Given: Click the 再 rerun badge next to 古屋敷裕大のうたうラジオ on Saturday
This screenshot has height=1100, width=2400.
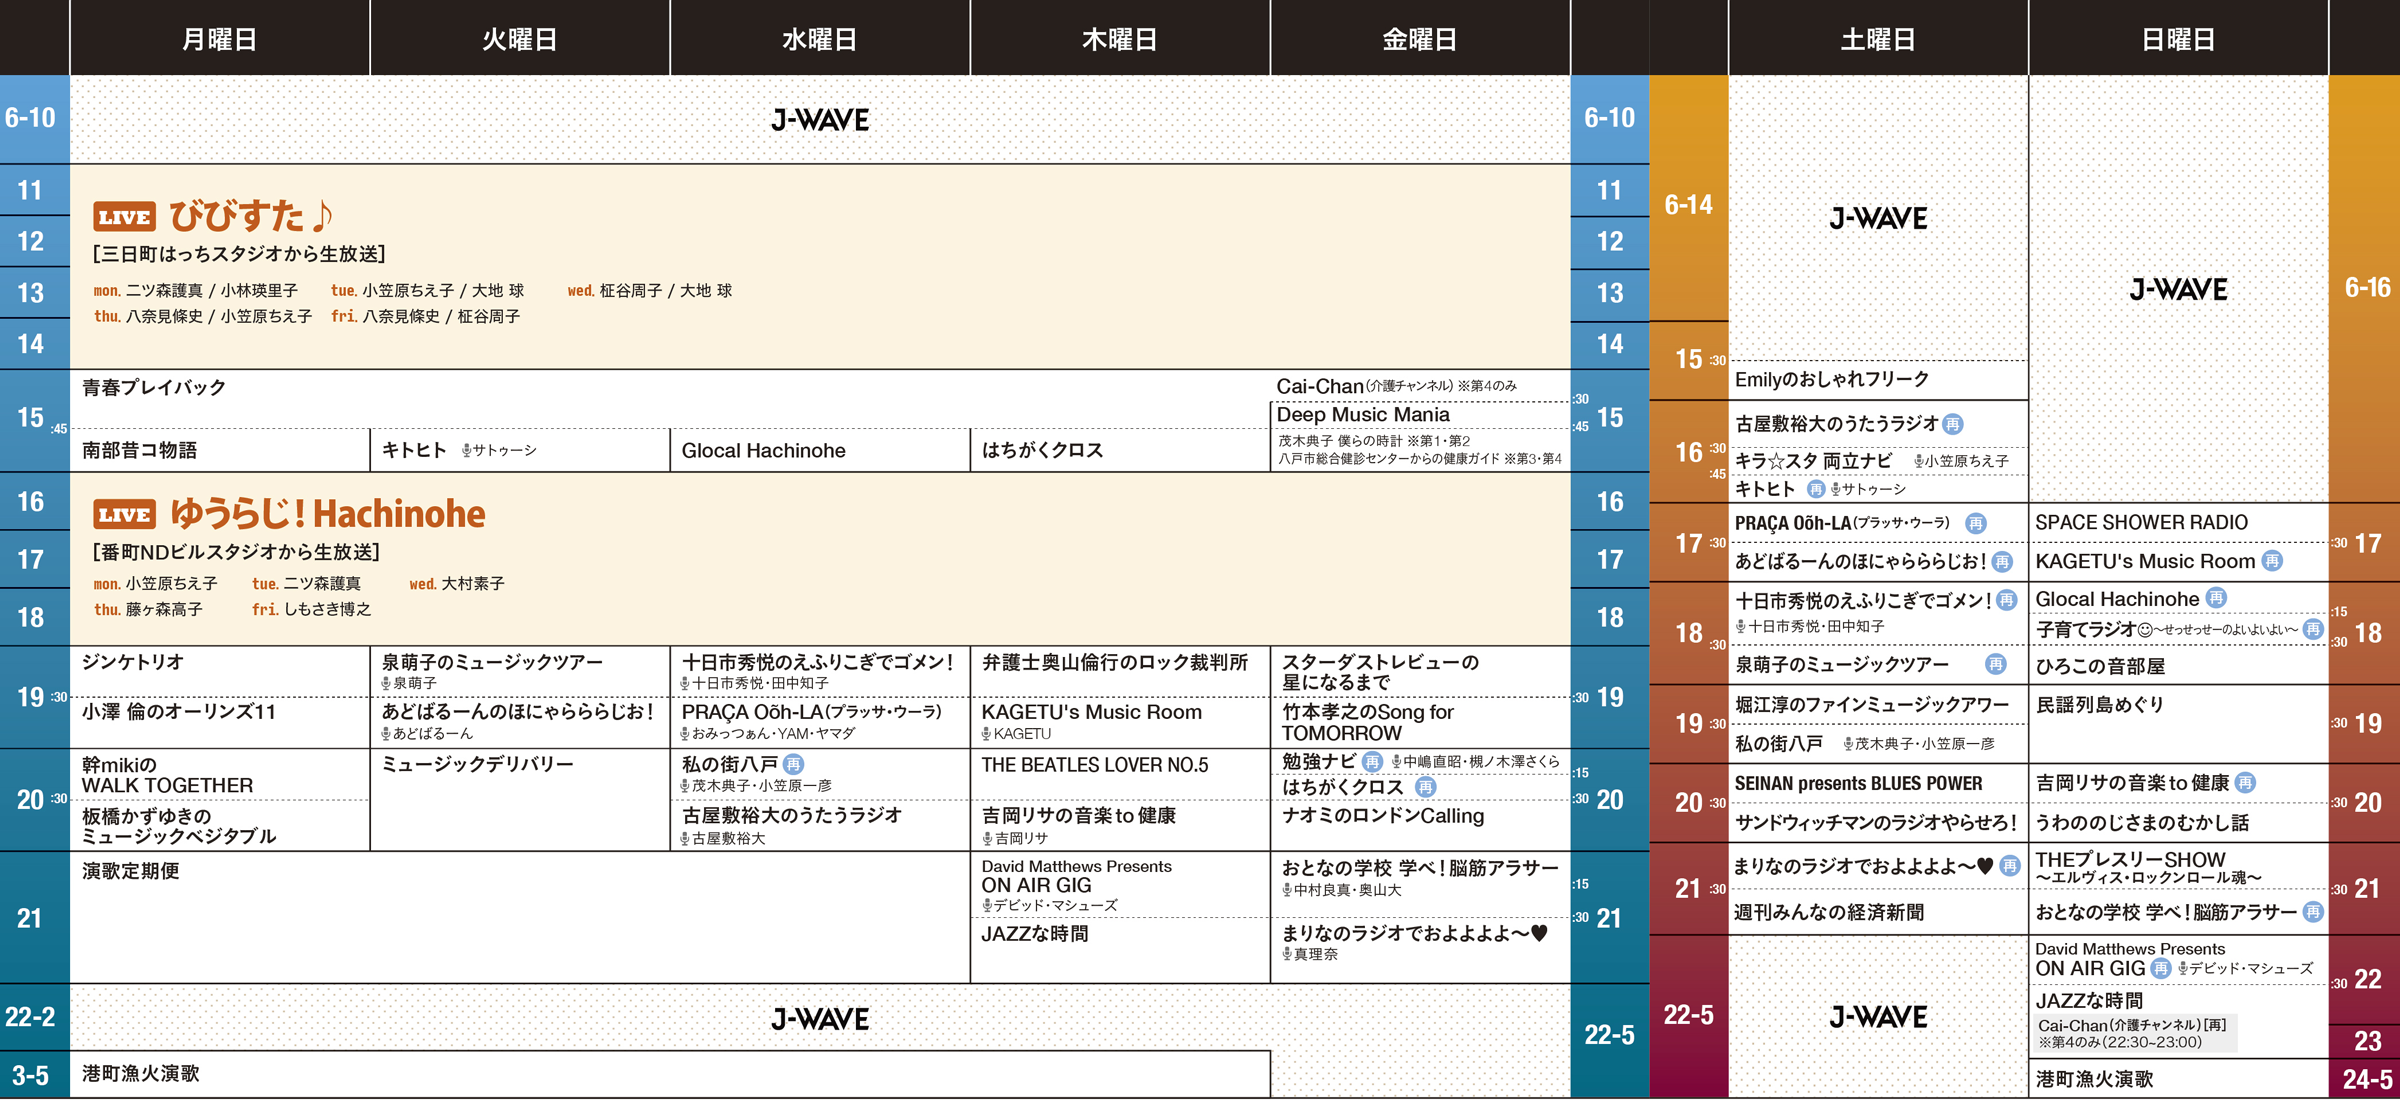Looking at the screenshot, I should 1952,424.
